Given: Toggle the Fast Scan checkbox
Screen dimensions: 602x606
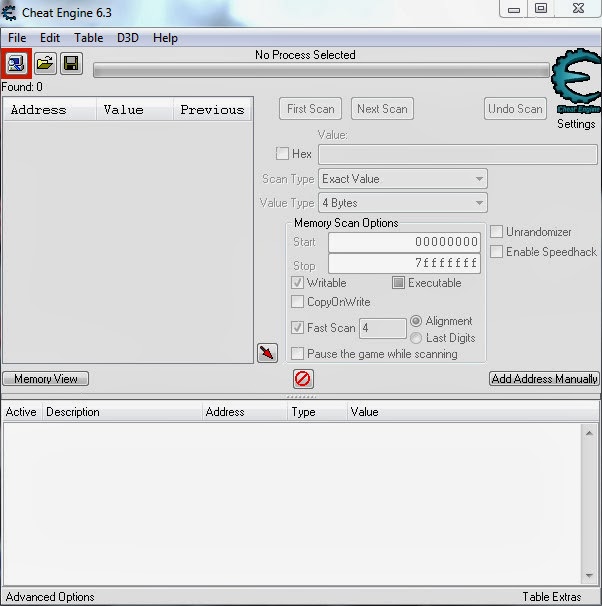Looking at the screenshot, I should tap(297, 327).
